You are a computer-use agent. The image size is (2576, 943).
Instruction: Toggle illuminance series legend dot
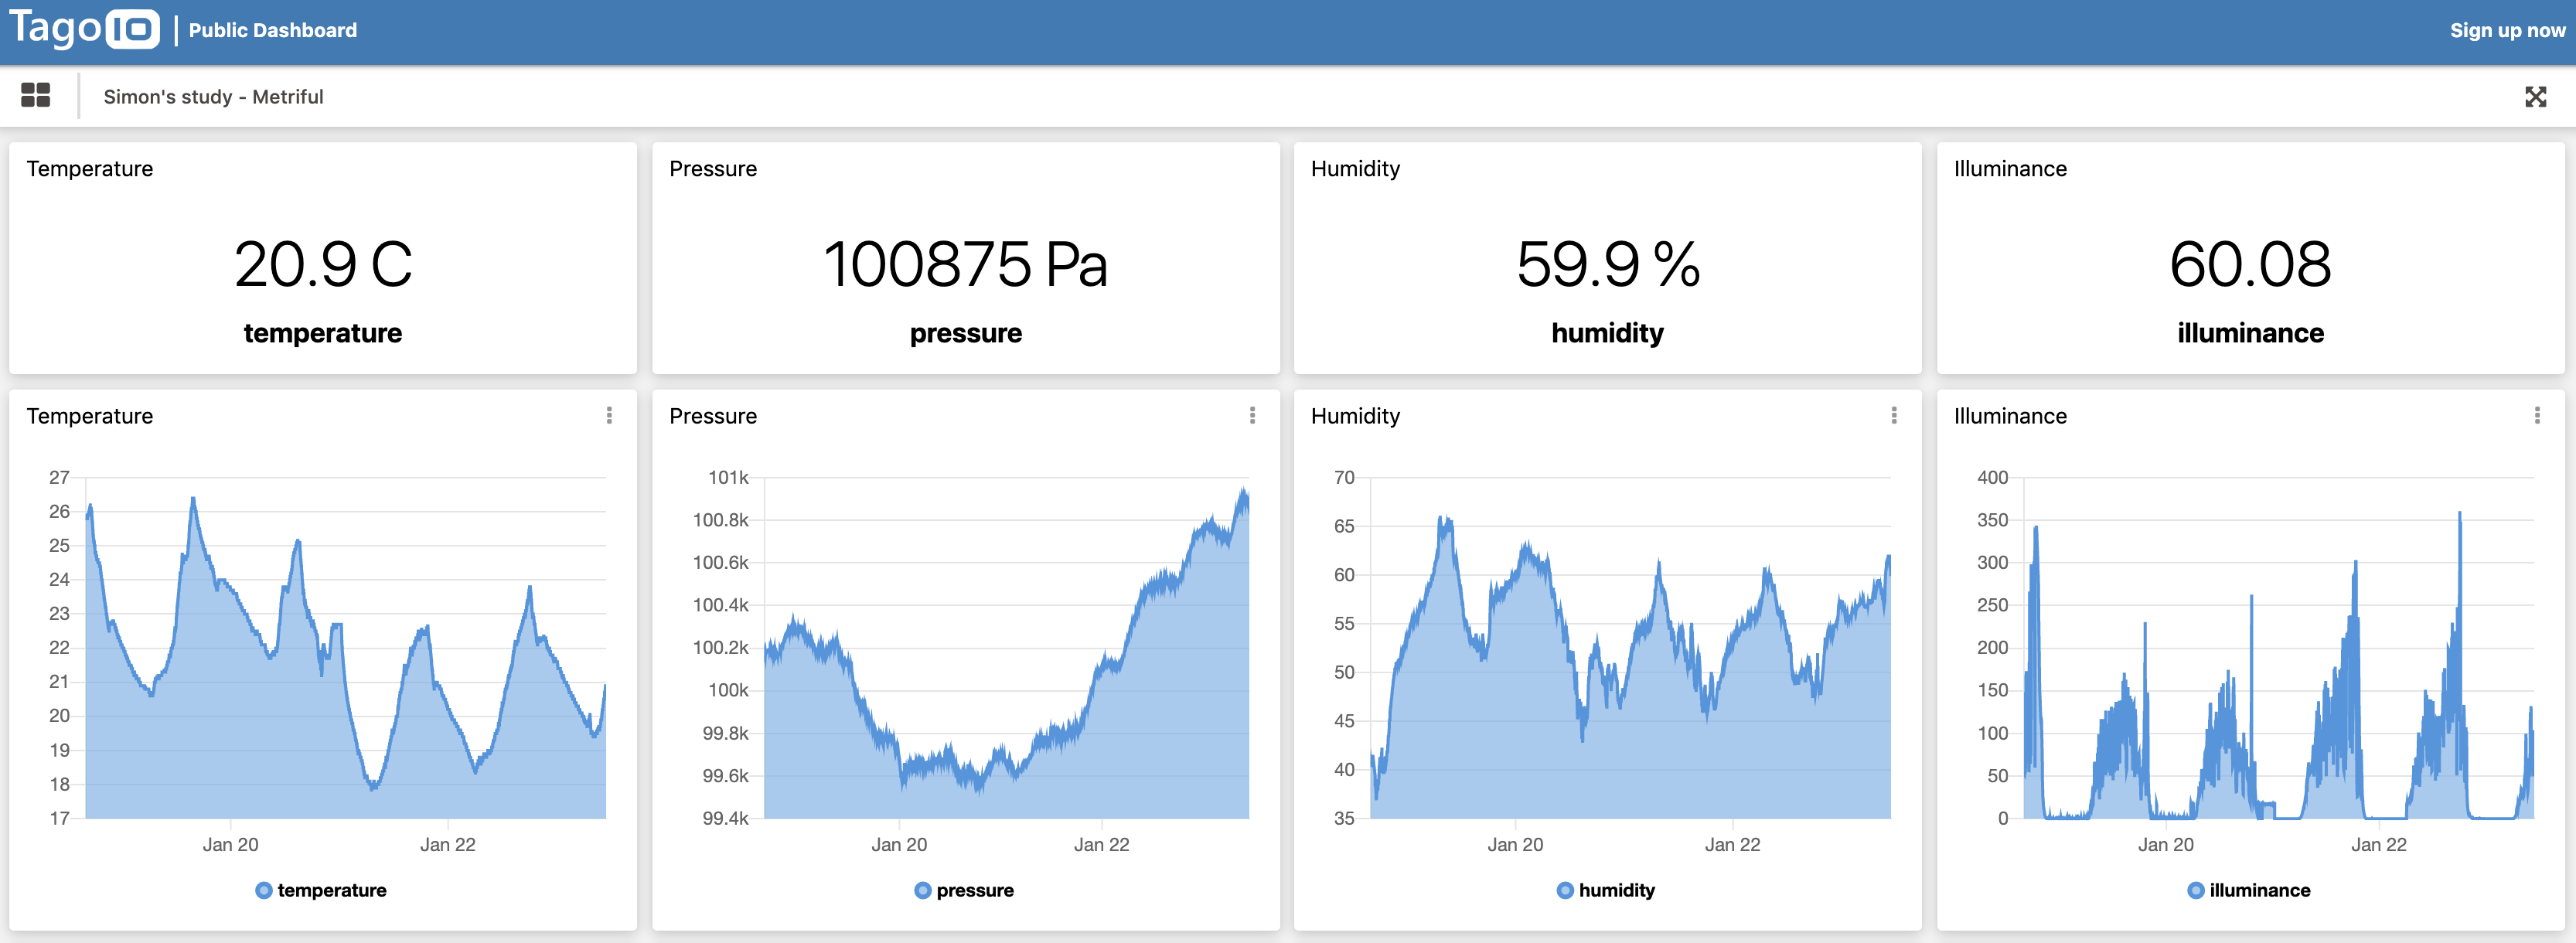coord(2196,890)
